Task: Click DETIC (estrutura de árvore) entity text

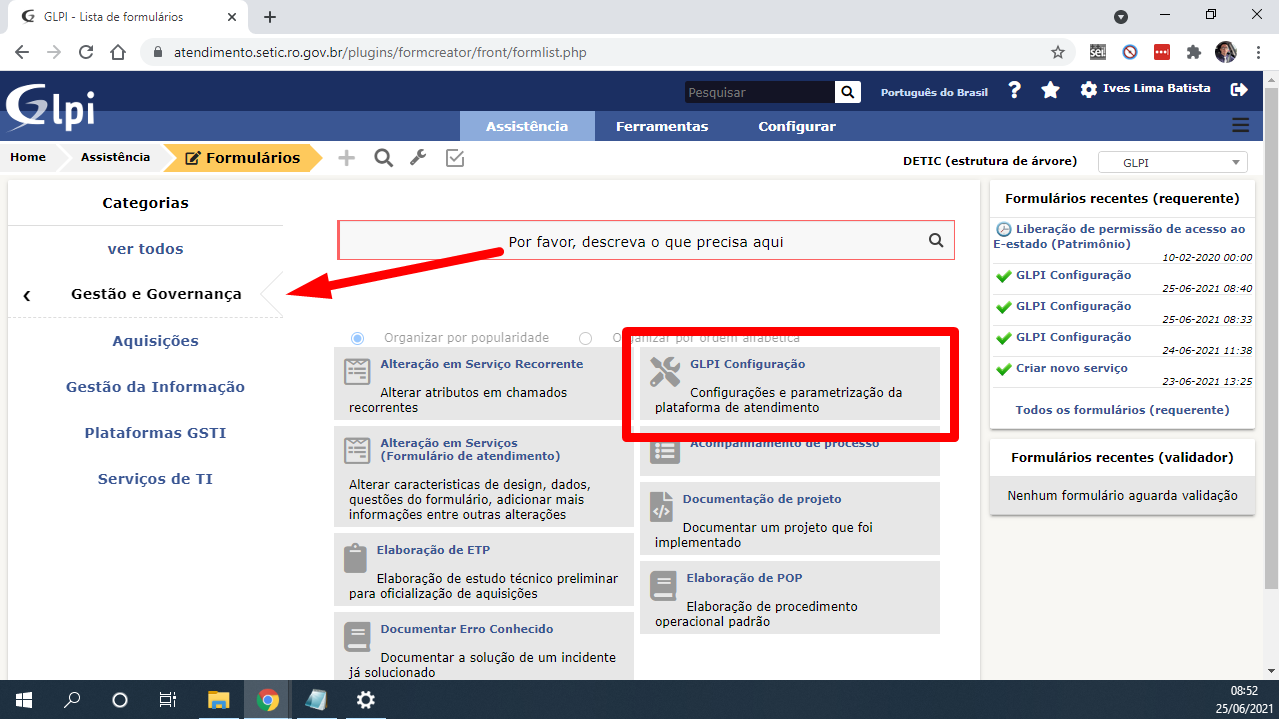Action: coord(989,161)
